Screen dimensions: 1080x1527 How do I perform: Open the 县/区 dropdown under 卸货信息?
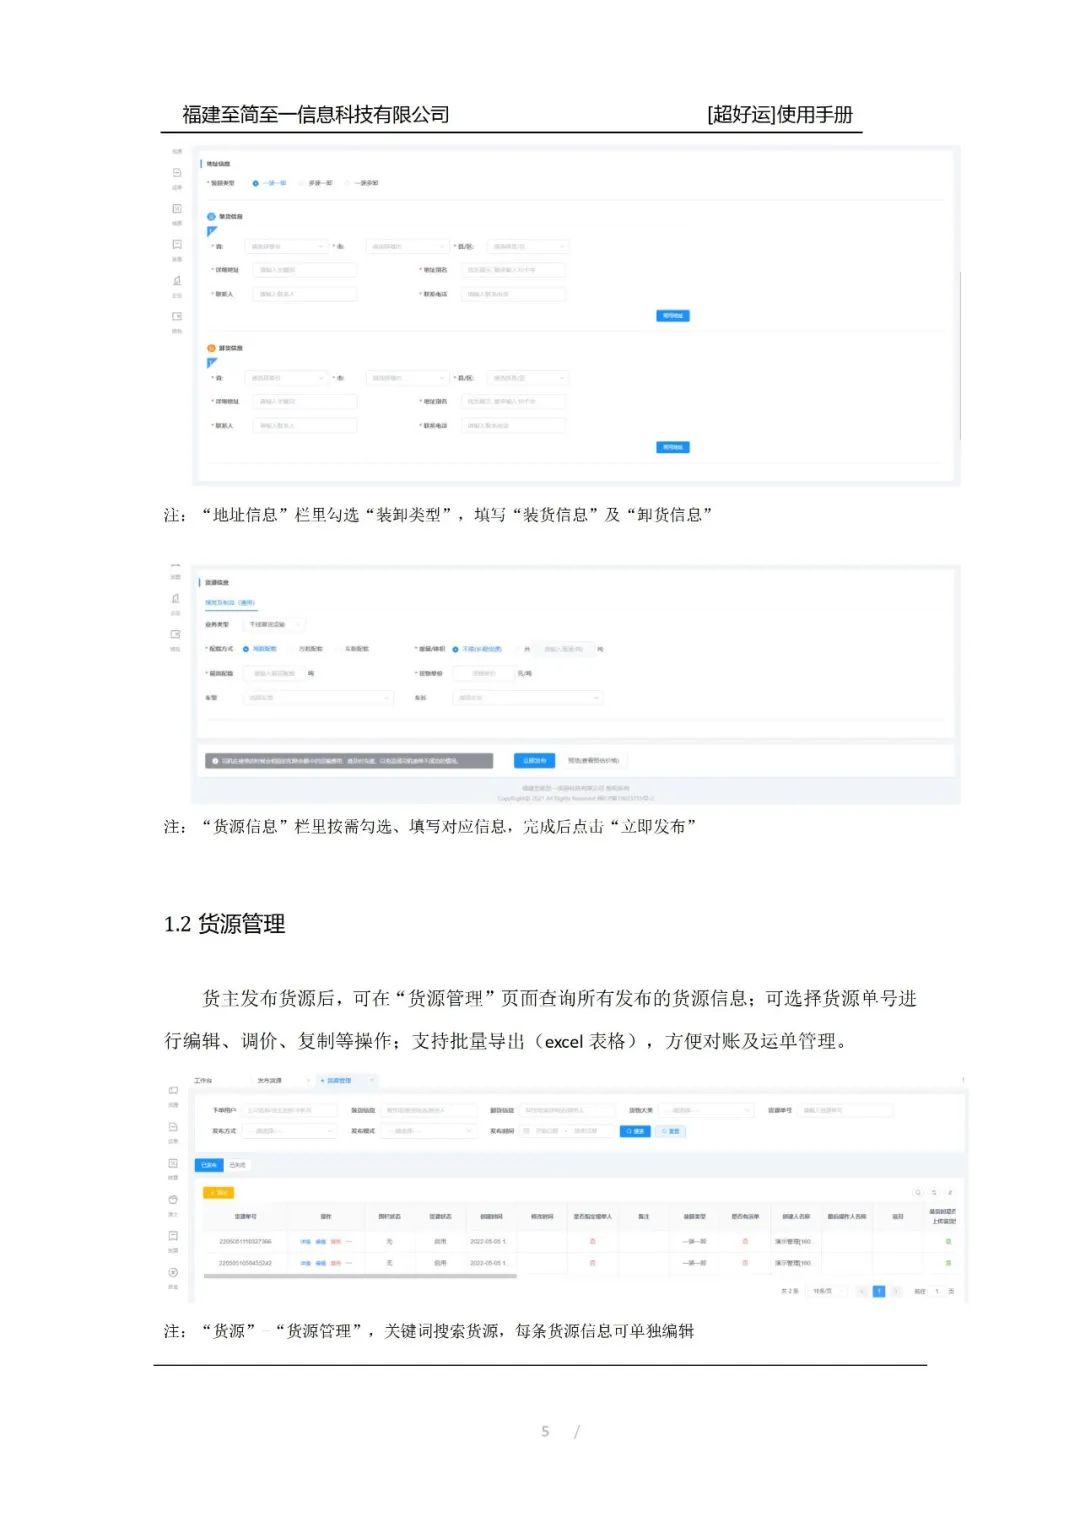(528, 378)
